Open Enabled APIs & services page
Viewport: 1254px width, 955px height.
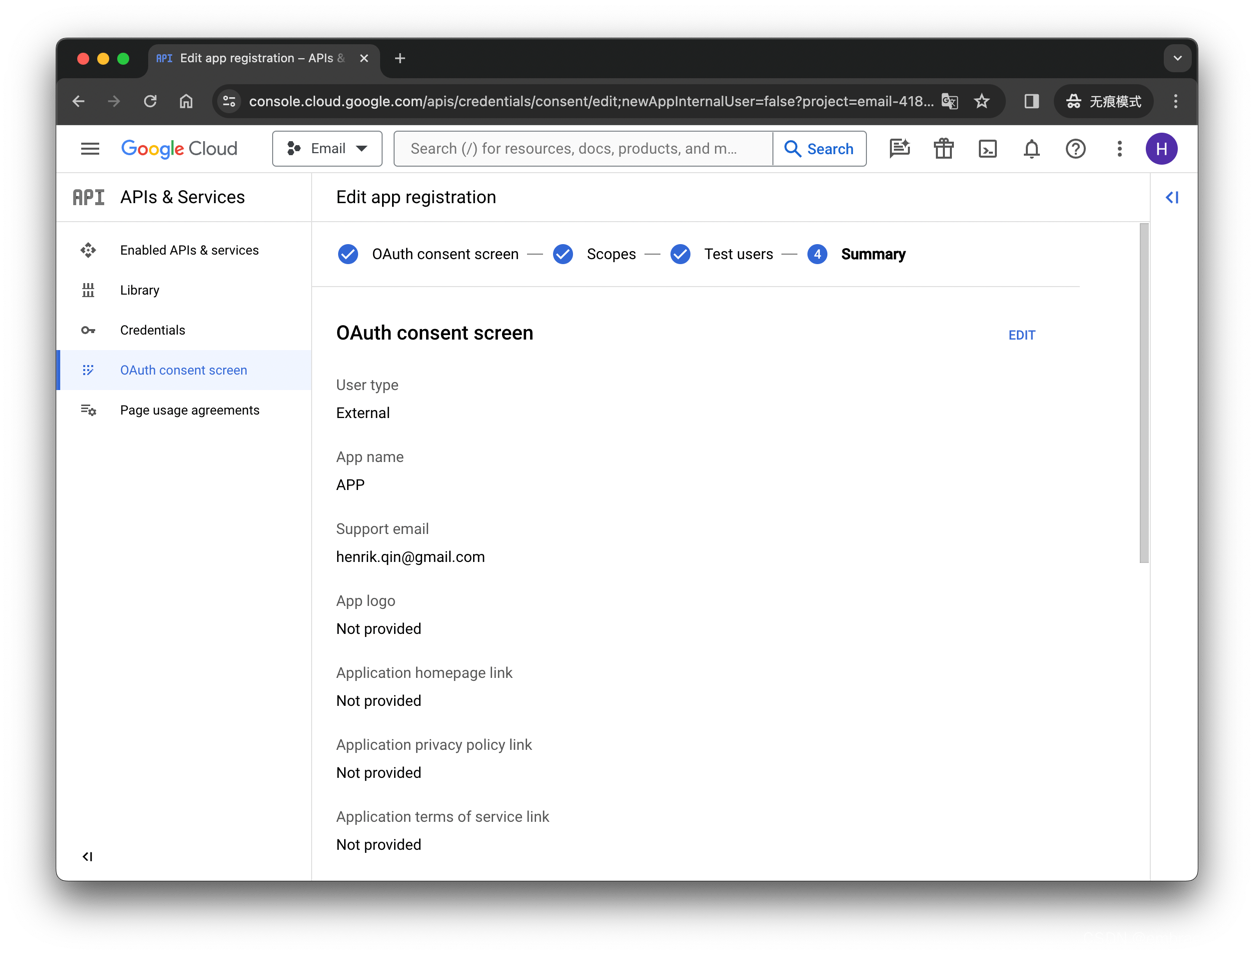pyautogui.click(x=184, y=250)
